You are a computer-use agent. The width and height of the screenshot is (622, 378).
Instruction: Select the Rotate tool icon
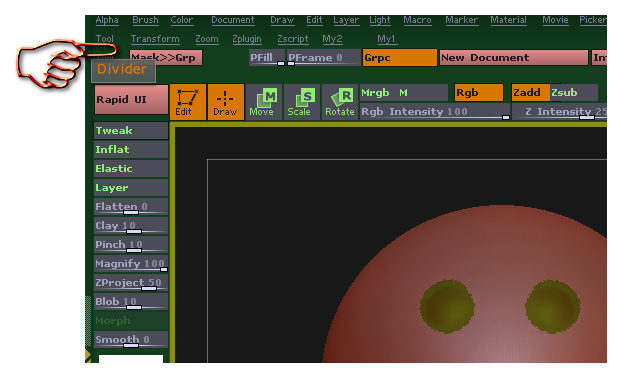tap(340, 102)
